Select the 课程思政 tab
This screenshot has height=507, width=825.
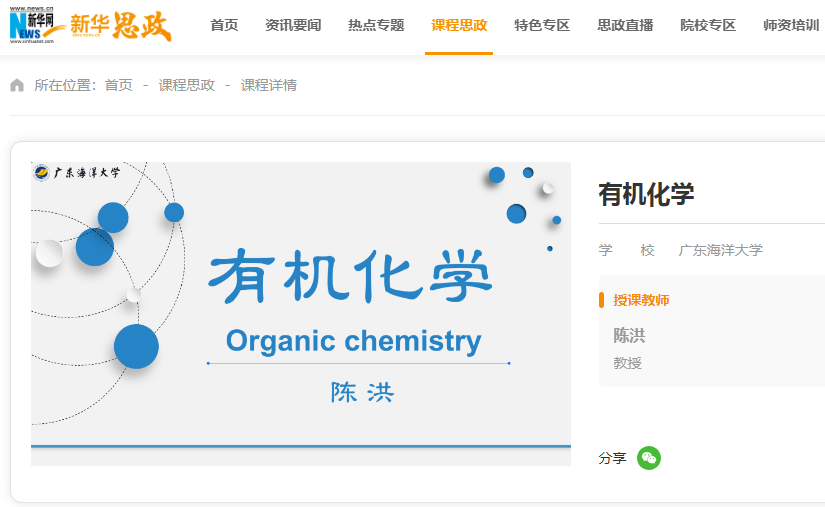click(x=459, y=25)
